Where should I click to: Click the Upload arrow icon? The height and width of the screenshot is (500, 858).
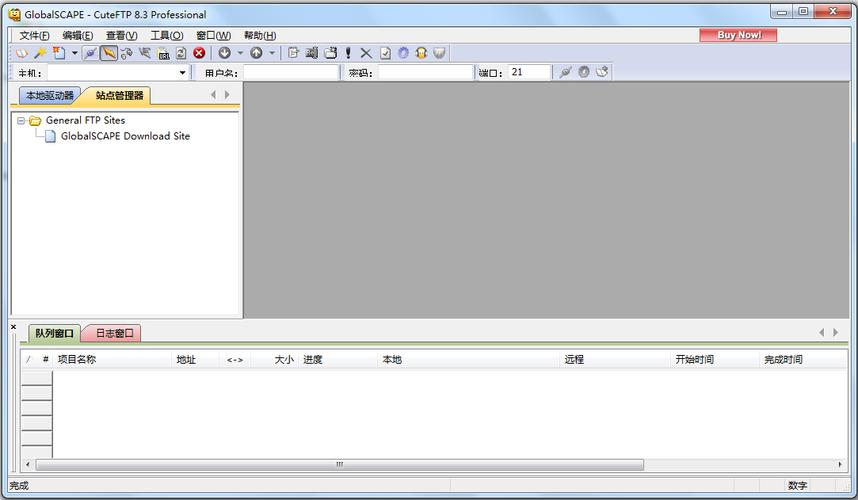[256, 53]
